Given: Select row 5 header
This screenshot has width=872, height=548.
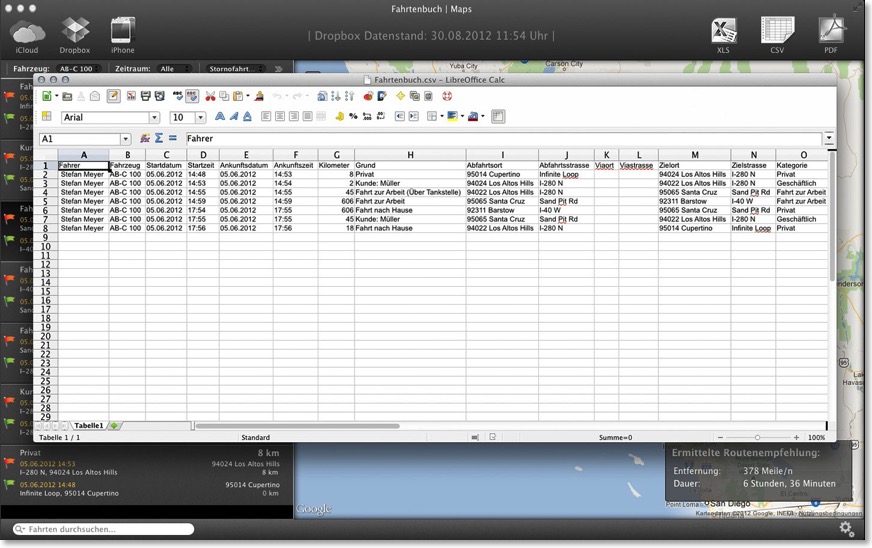Looking at the screenshot, I should [x=46, y=201].
